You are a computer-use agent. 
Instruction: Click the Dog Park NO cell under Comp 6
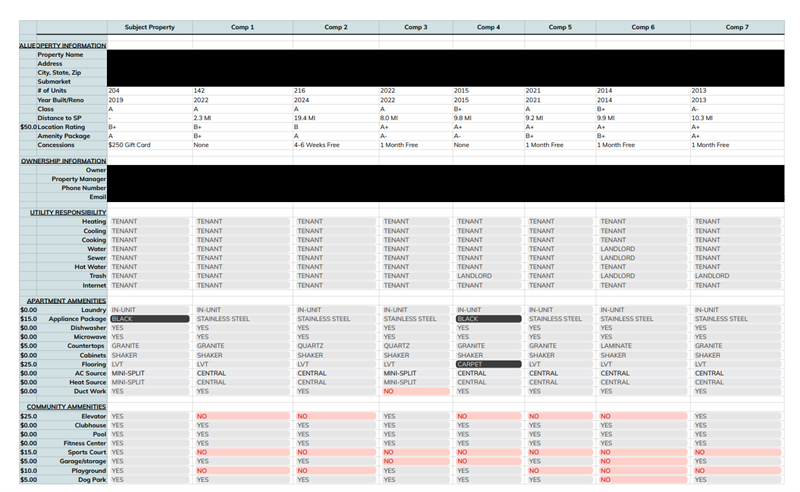[x=643, y=480]
